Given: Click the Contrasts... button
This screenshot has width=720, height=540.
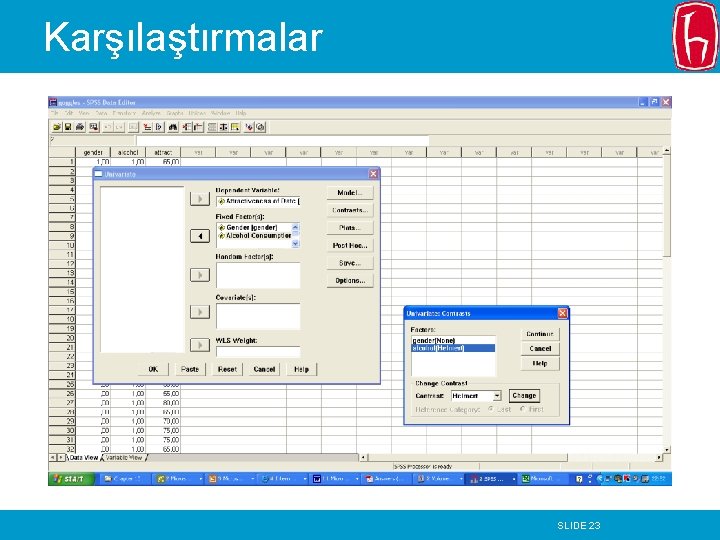Looking at the screenshot, I should tap(350, 210).
